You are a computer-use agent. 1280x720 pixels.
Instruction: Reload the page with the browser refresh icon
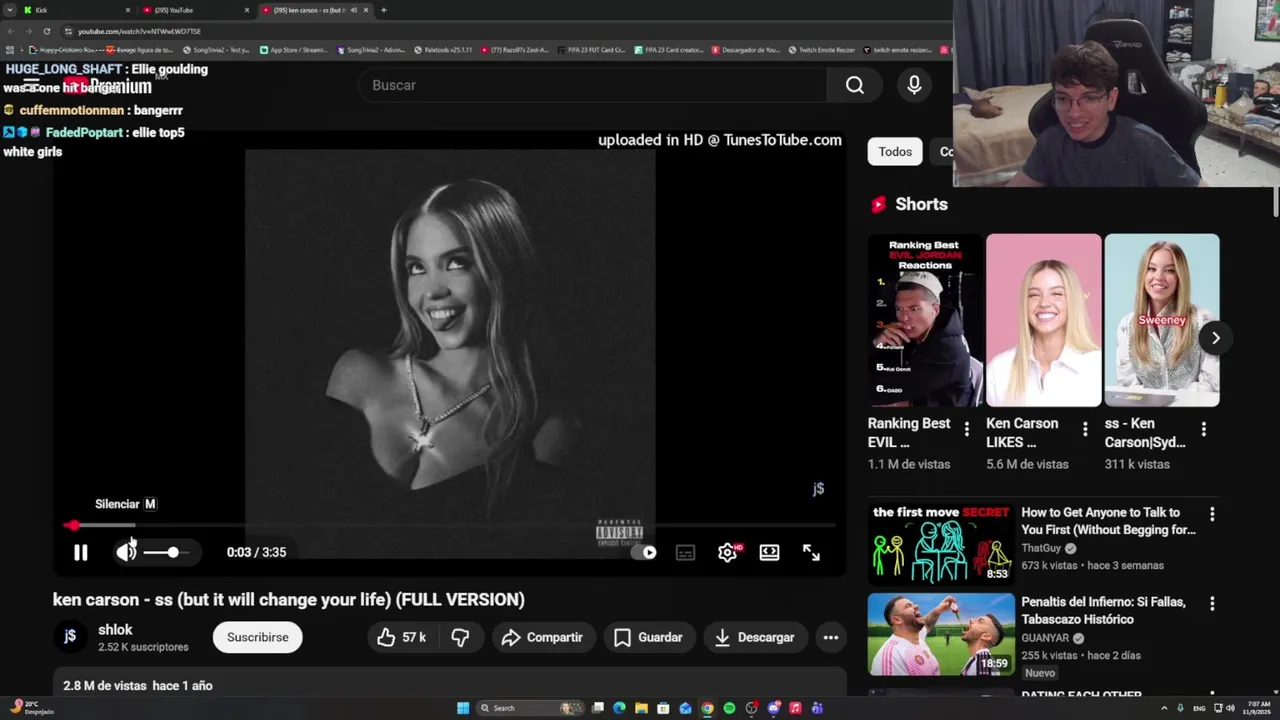[46, 31]
